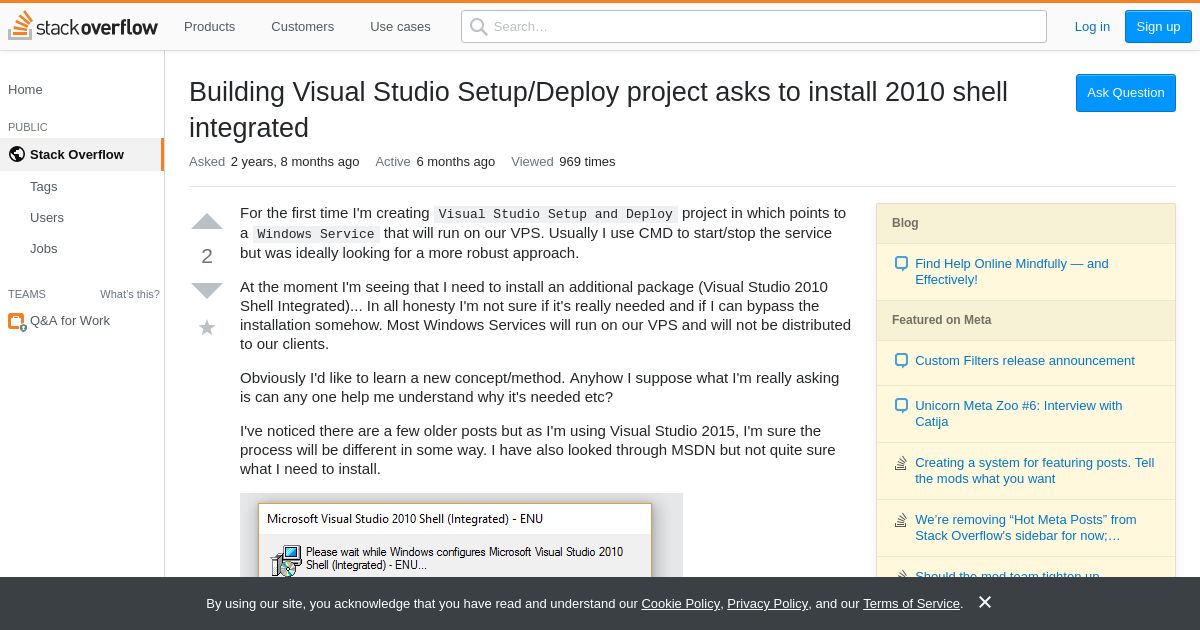Open Custom Filters release announcement
The height and width of the screenshot is (630, 1200).
coord(1025,361)
